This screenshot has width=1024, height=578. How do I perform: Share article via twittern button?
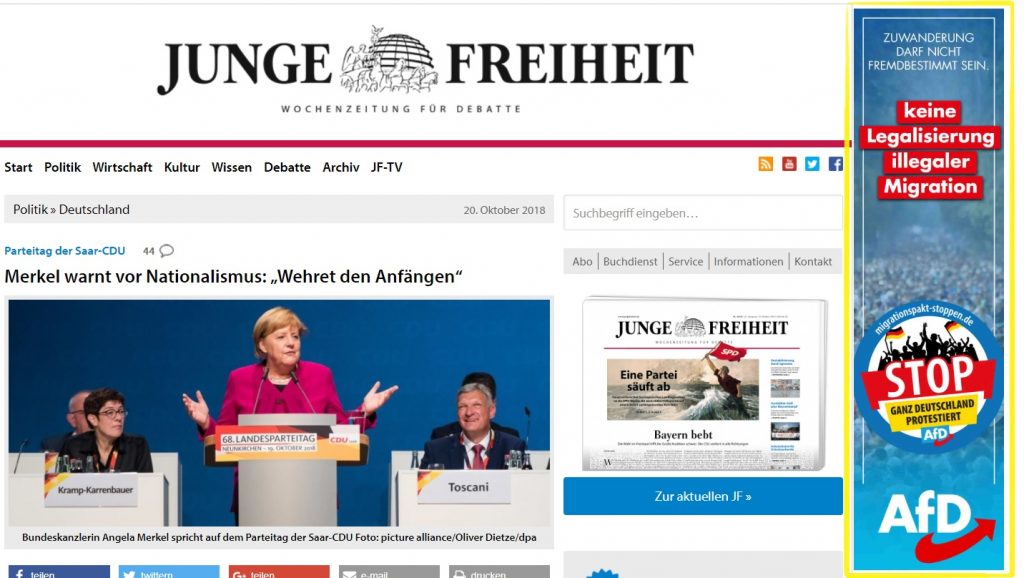[x=168, y=572]
